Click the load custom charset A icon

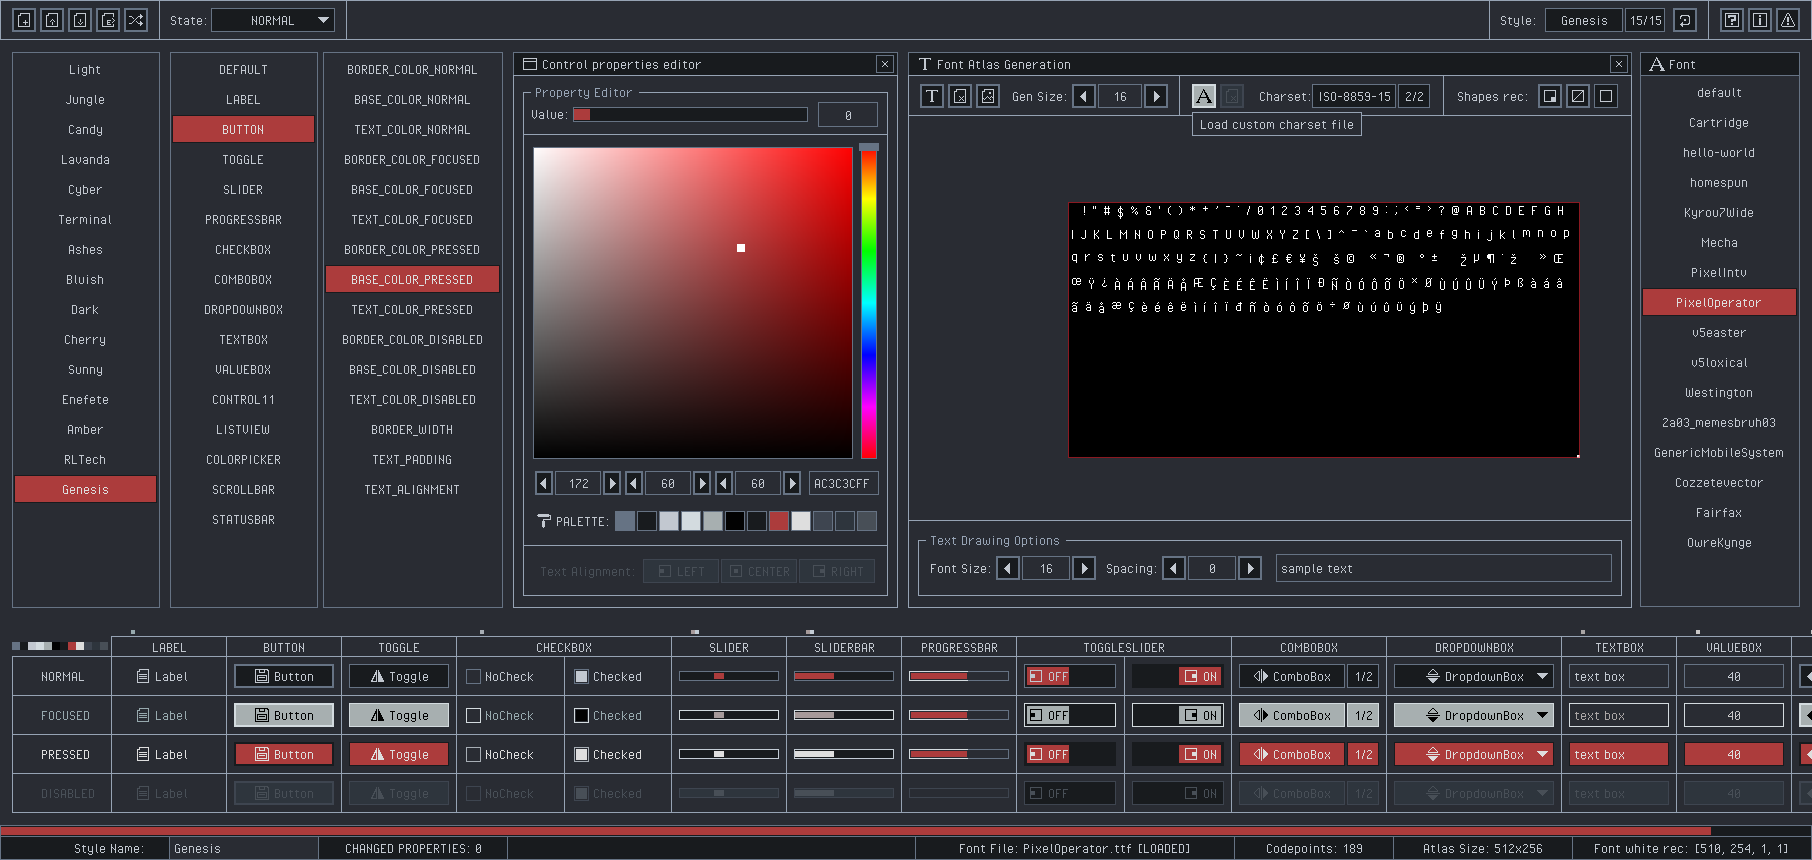click(x=1204, y=96)
